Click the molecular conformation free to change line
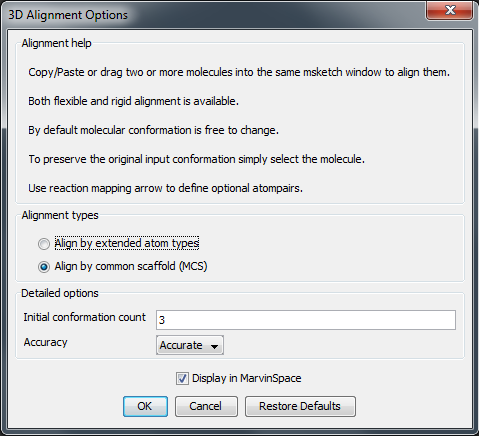The image size is (479, 436). click(153, 130)
